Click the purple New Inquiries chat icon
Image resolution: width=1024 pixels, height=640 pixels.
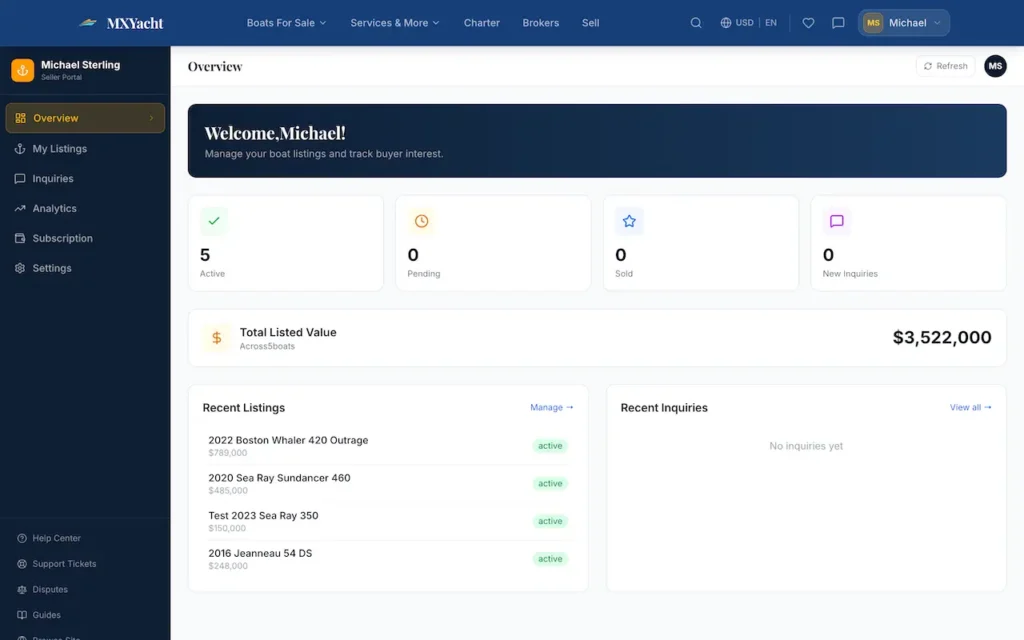(837, 221)
